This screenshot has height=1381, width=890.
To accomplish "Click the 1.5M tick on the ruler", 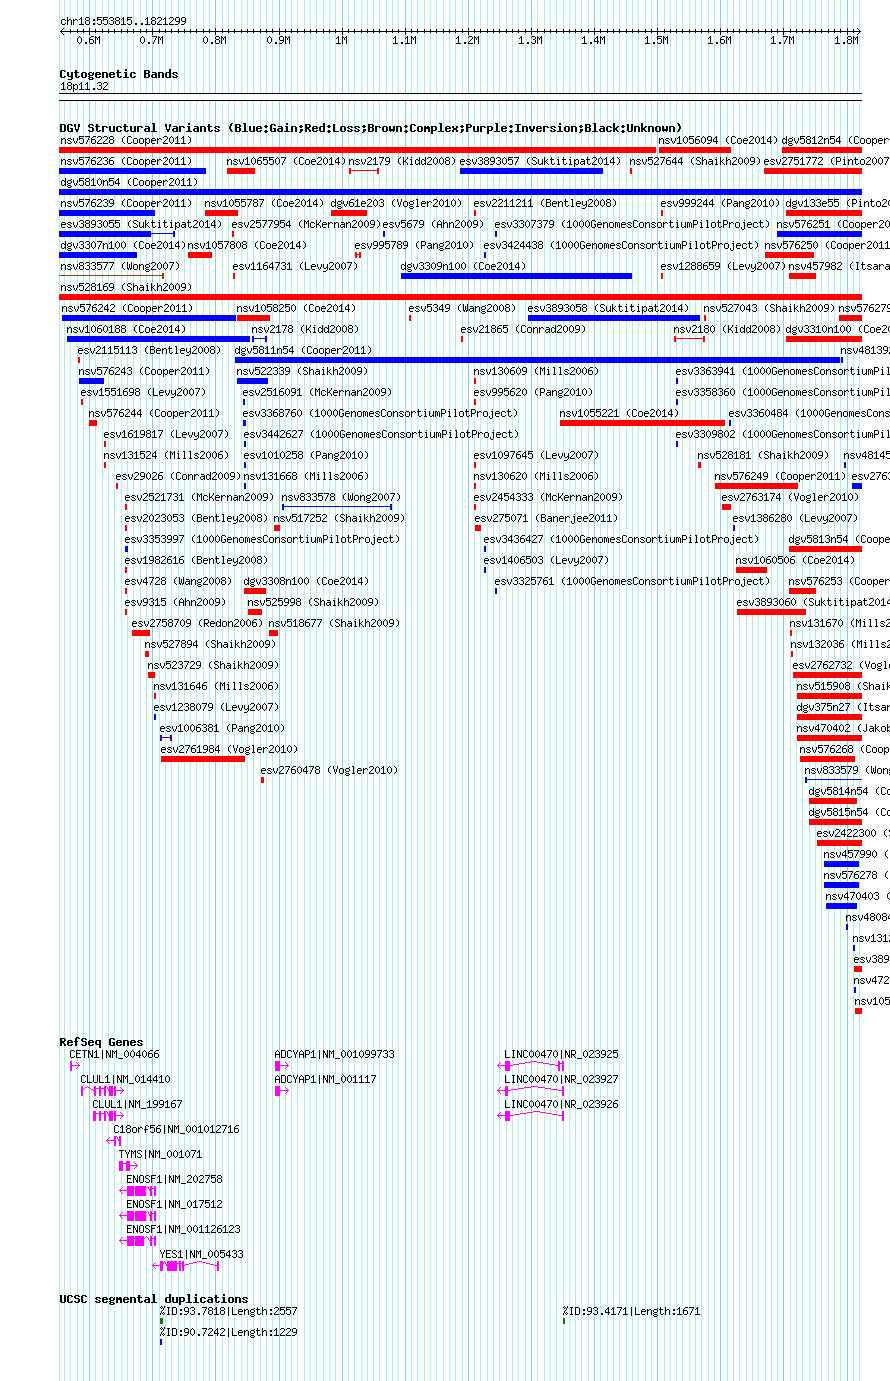I will [x=656, y=41].
